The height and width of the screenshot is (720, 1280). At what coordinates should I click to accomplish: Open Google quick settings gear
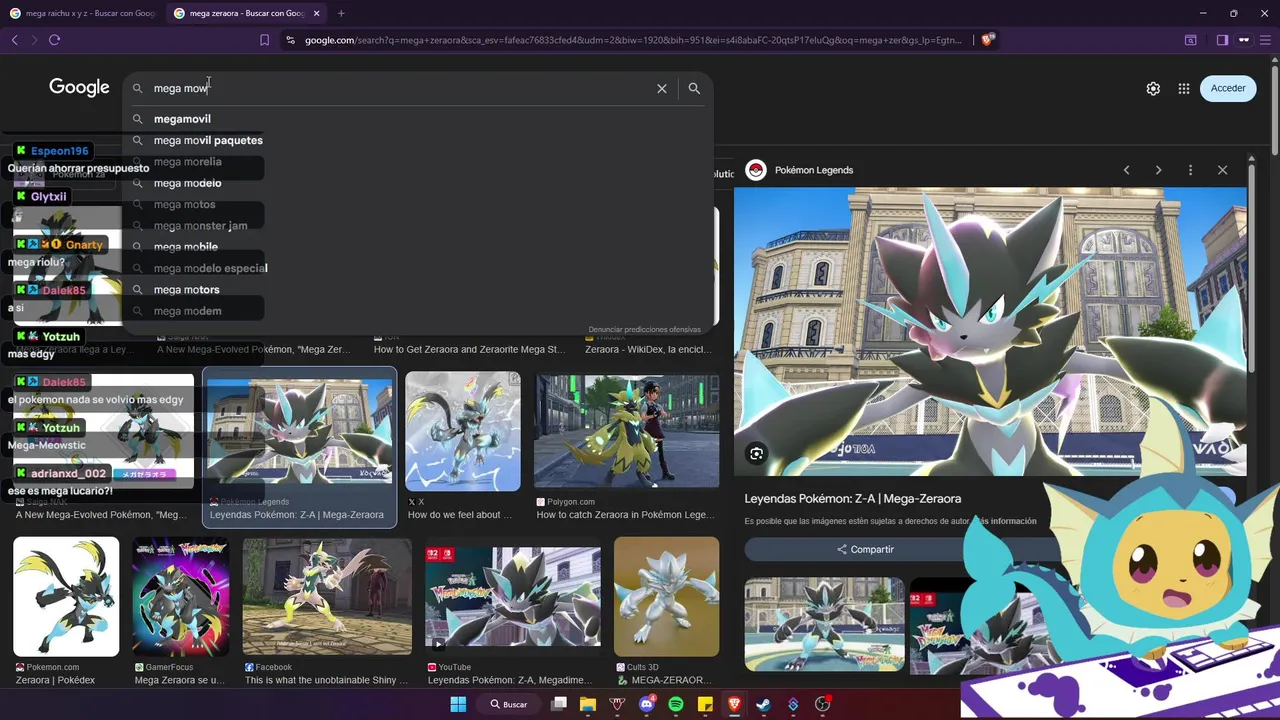pos(1153,88)
